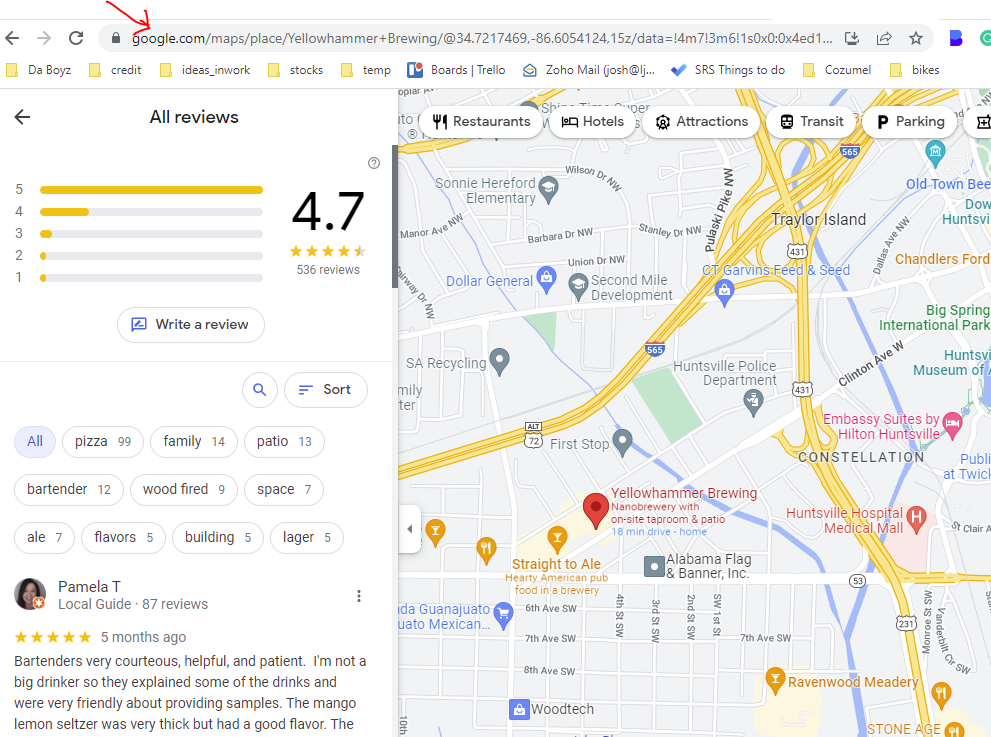Expand the temp bookmarks folder
991x737 pixels.
click(366, 70)
